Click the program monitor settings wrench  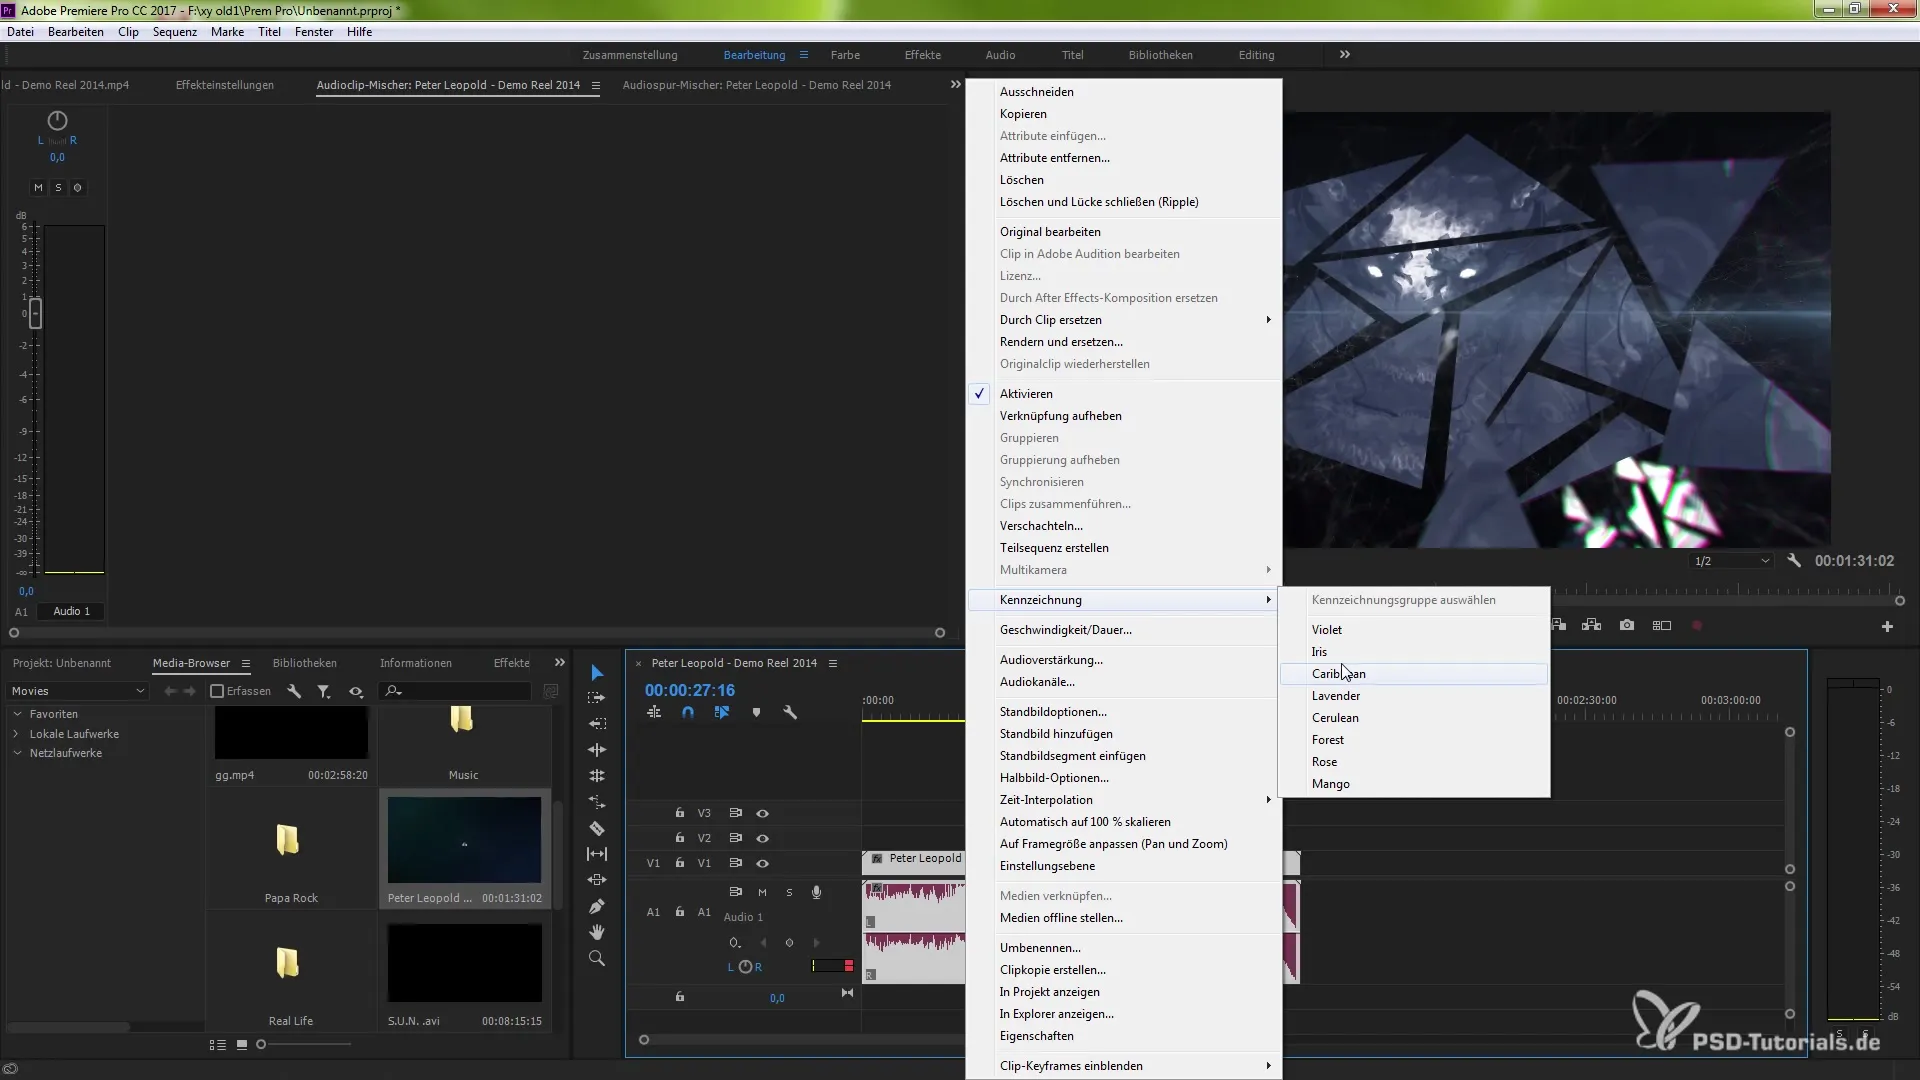click(x=1794, y=561)
